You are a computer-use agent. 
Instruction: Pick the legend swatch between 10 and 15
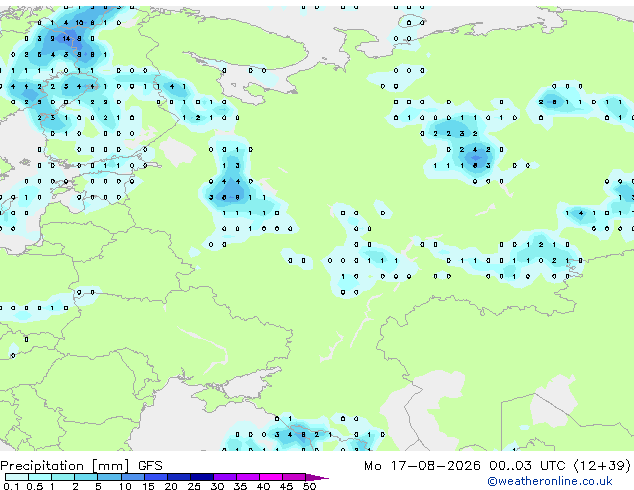pos(133,477)
